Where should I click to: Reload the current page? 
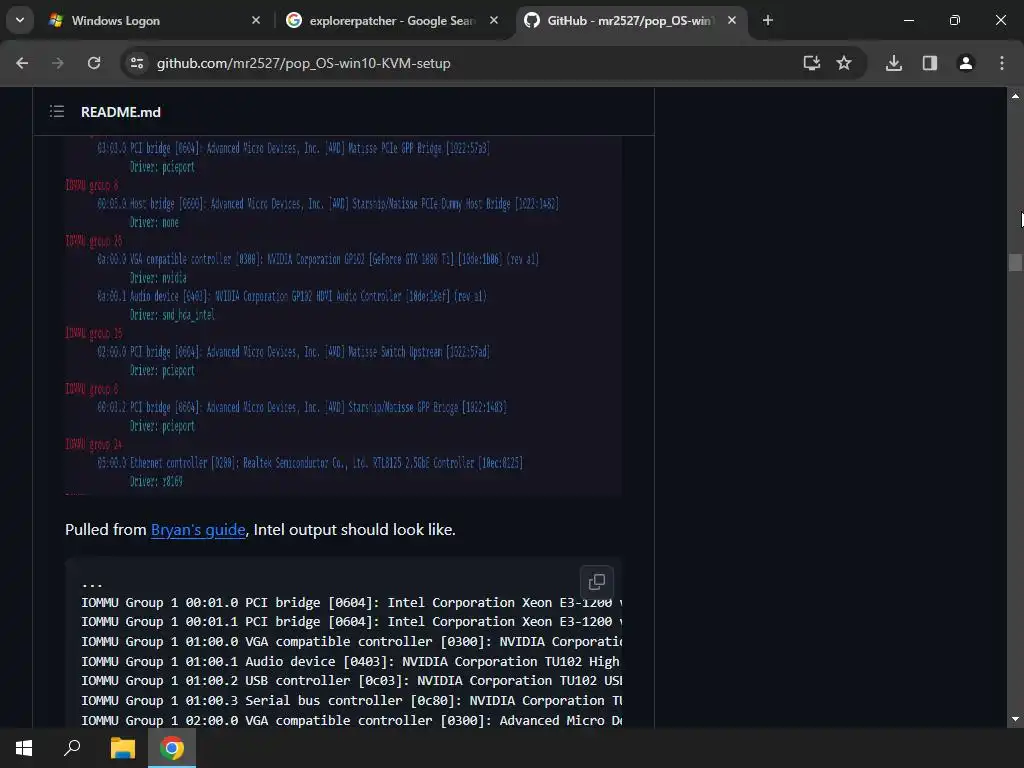94,63
